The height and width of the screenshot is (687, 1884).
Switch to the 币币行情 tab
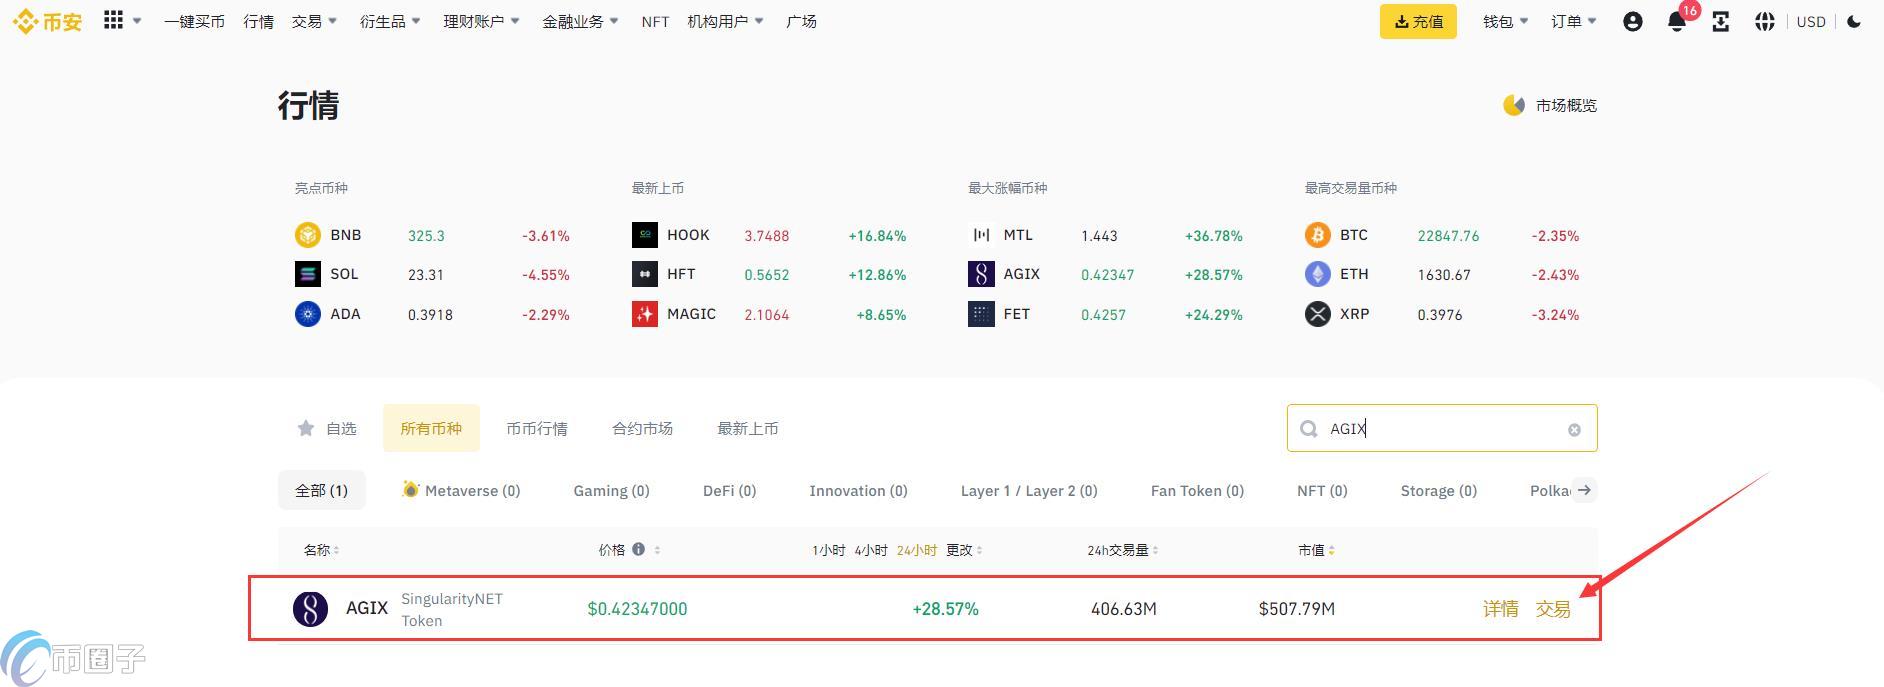coord(536,428)
